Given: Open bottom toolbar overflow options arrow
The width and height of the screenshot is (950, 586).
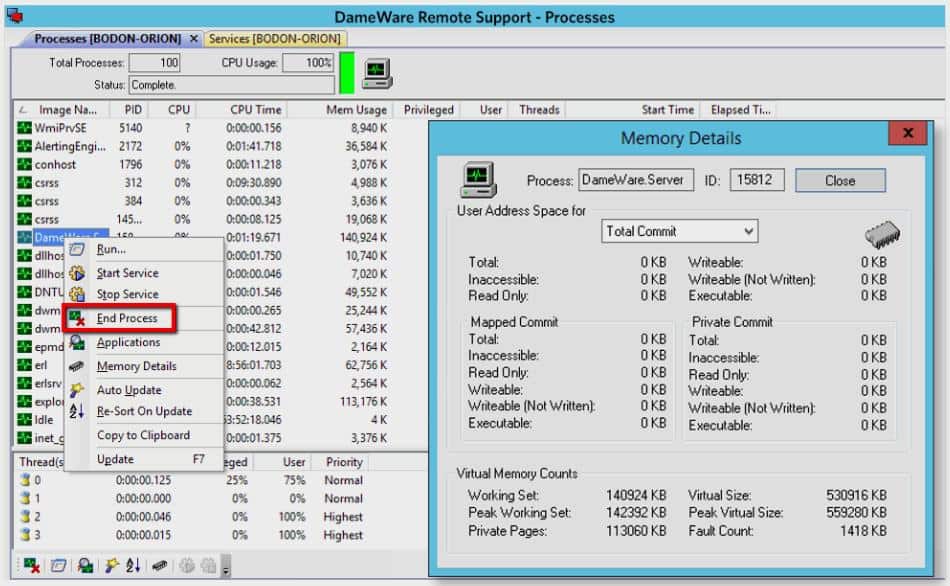Looking at the screenshot, I should [226, 566].
